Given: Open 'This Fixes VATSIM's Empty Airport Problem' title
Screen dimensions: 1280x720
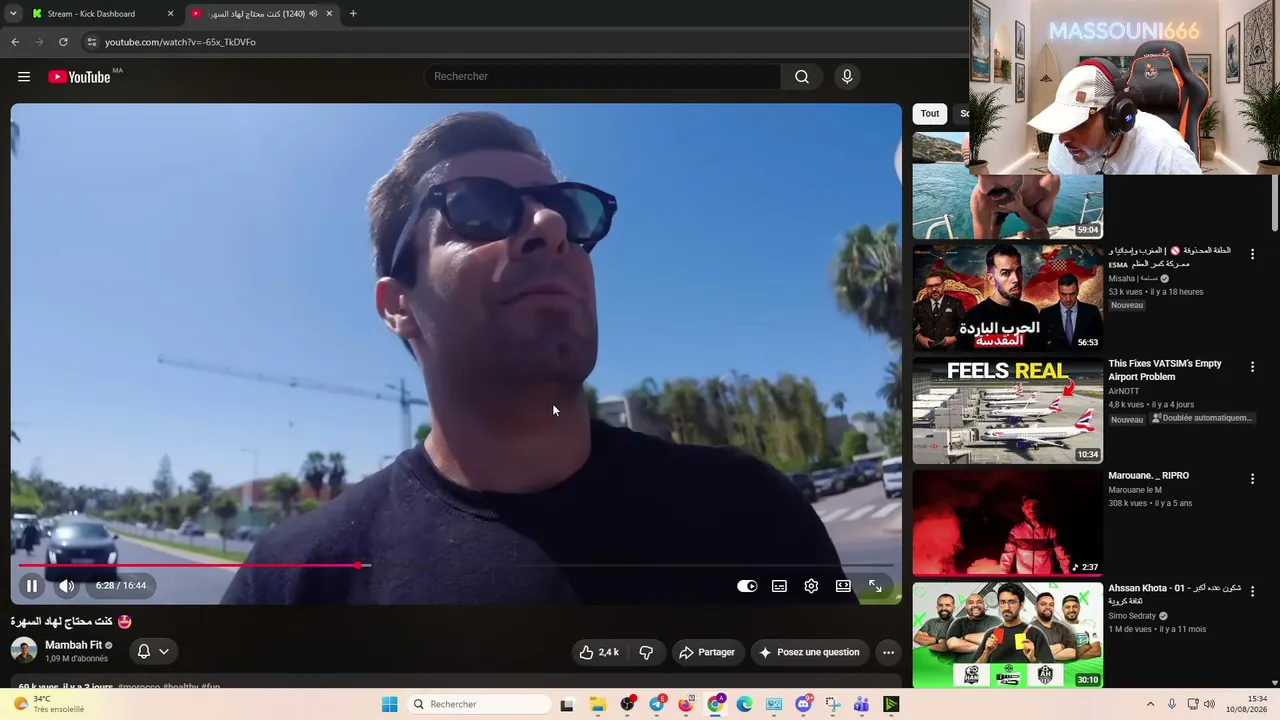Looking at the screenshot, I should (x=1165, y=370).
